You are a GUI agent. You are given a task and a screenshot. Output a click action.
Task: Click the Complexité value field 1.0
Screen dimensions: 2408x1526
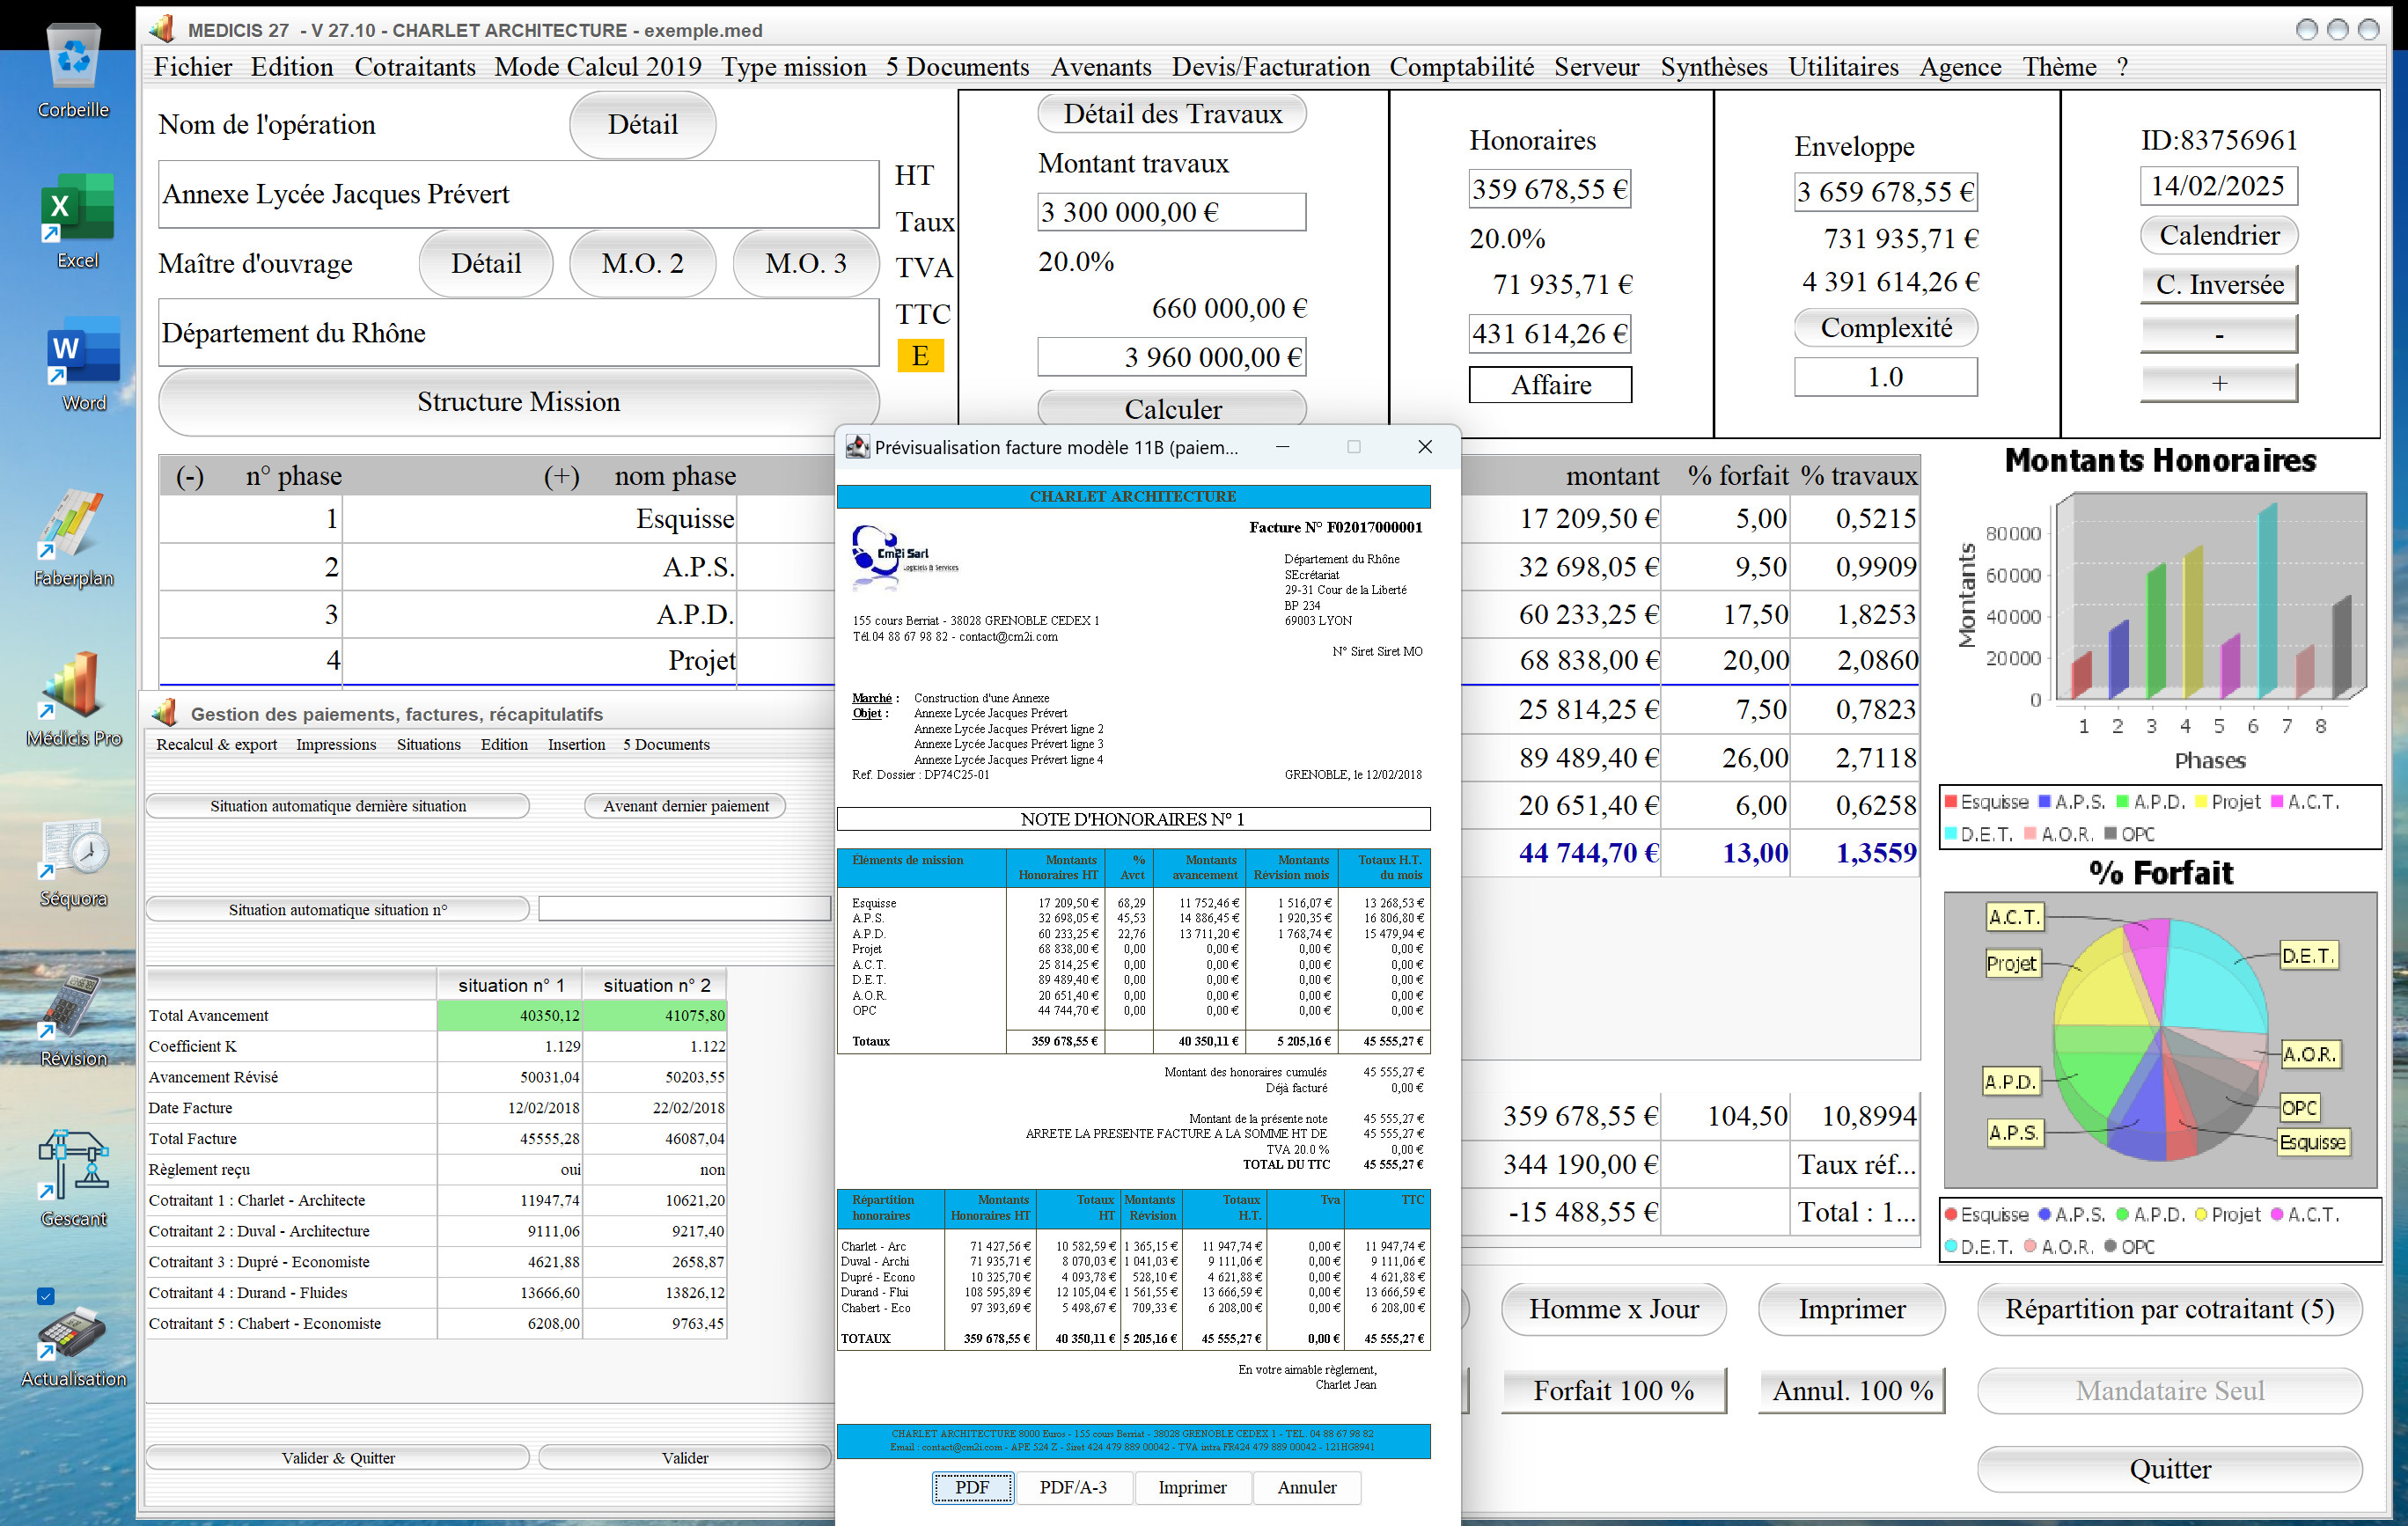click(1886, 377)
